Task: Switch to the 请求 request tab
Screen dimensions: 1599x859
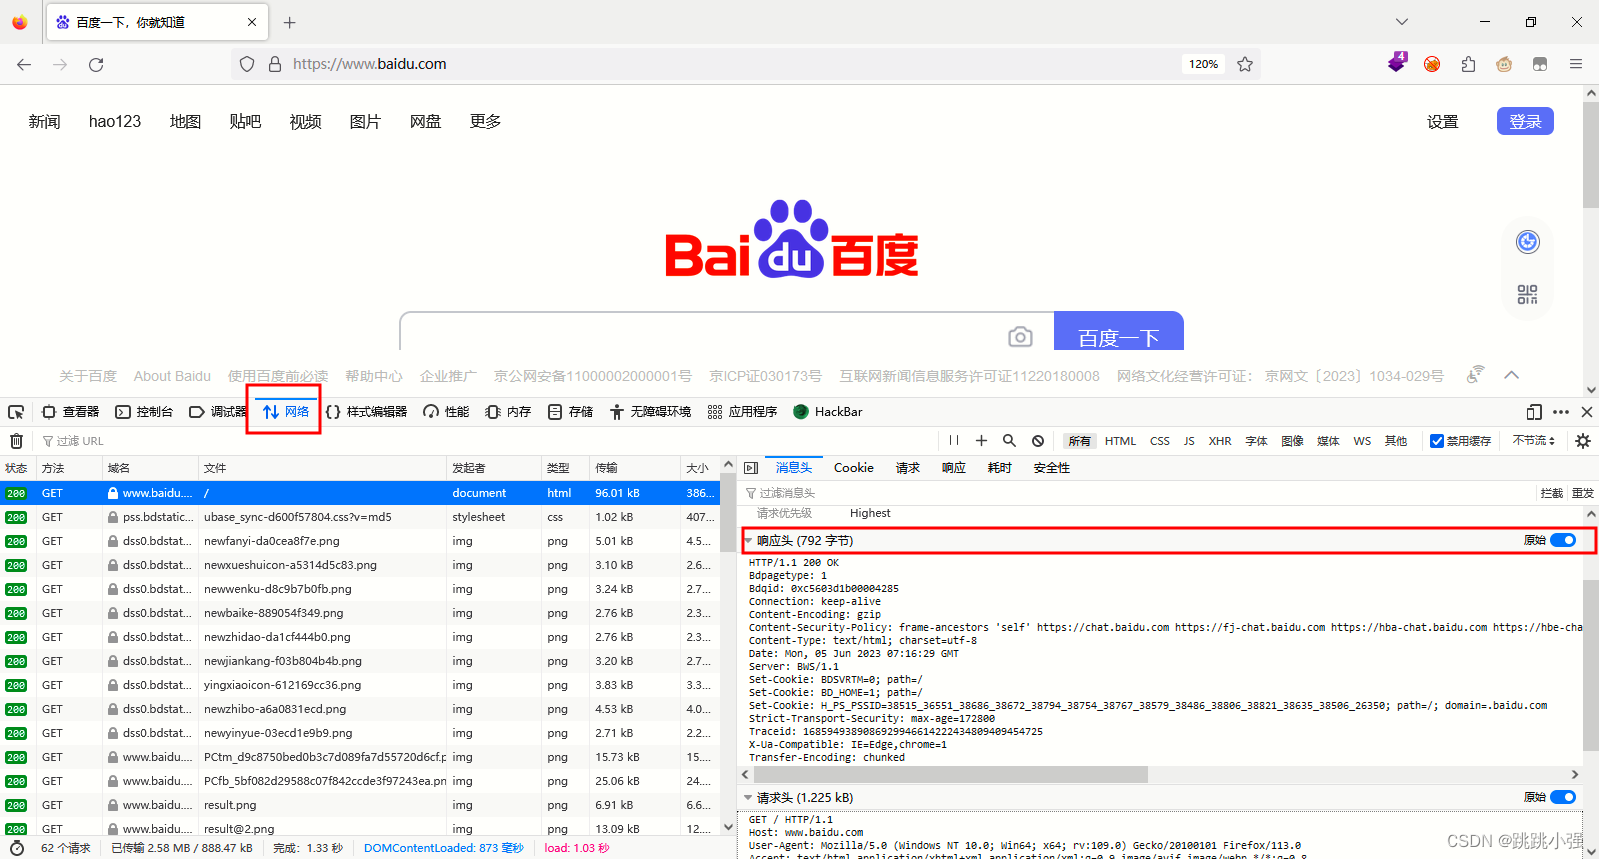Action: 908,468
